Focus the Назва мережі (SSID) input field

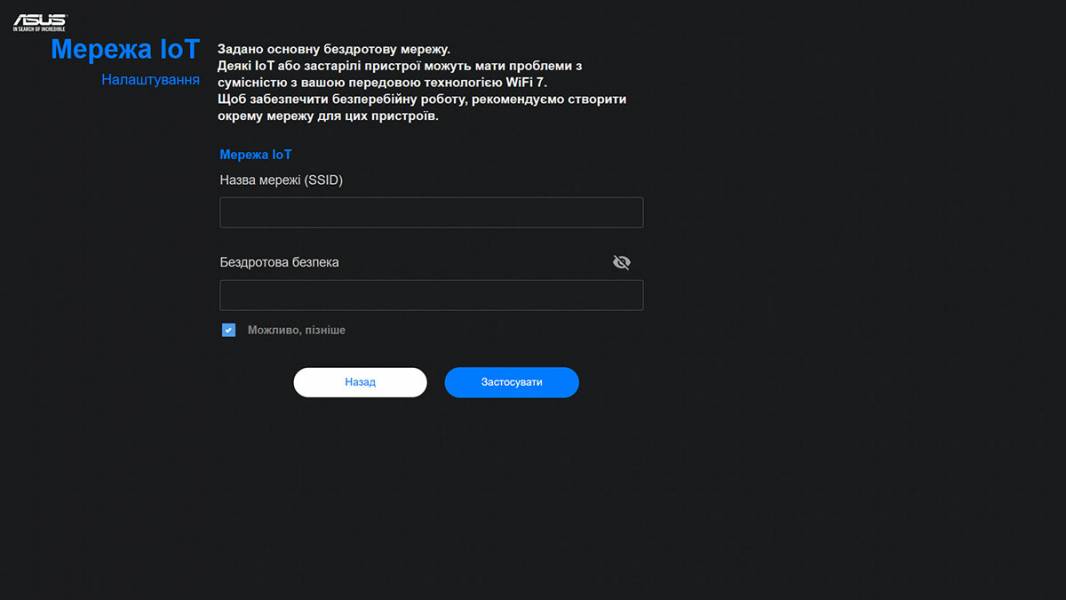(431, 213)
